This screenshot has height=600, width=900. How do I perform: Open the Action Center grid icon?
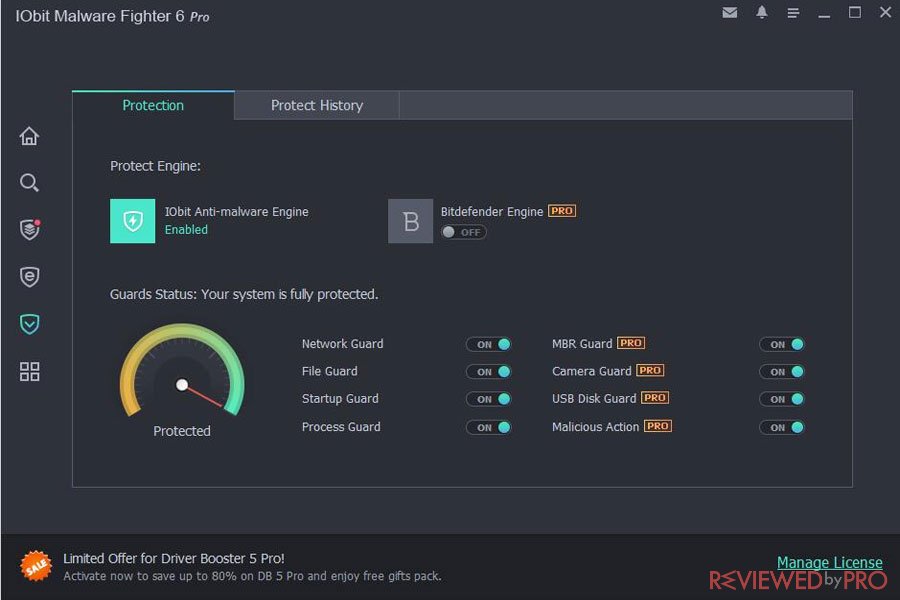(29, 371)
